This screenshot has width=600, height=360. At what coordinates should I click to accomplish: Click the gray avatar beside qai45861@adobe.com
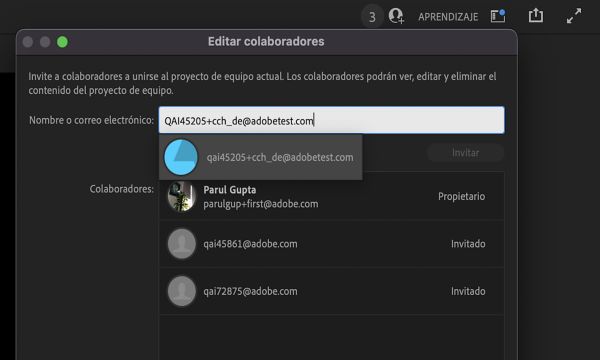point(182,244)
